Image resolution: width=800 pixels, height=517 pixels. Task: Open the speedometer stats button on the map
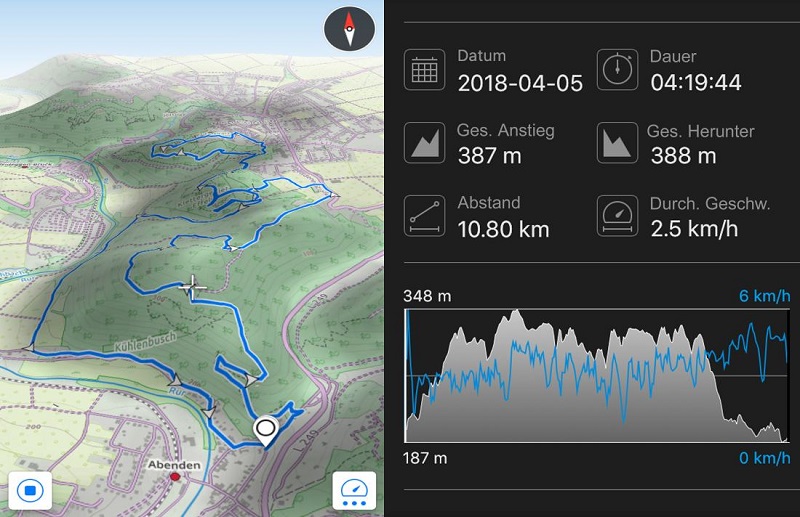point(355,490)
